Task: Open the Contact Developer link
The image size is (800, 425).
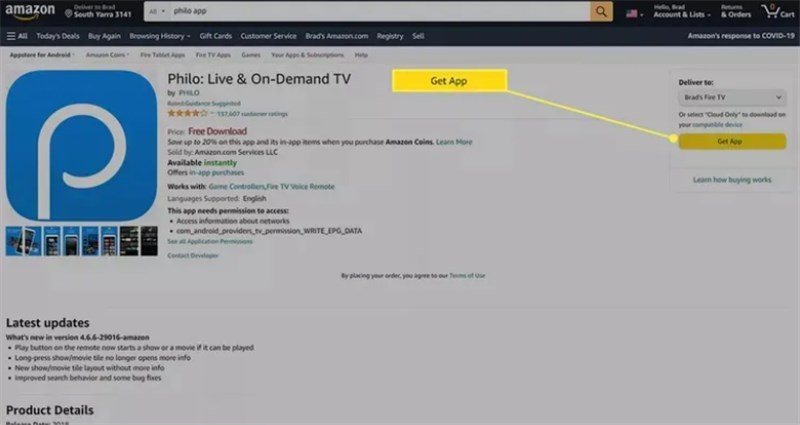Action: pyautogui.click(x=193, y=256)
